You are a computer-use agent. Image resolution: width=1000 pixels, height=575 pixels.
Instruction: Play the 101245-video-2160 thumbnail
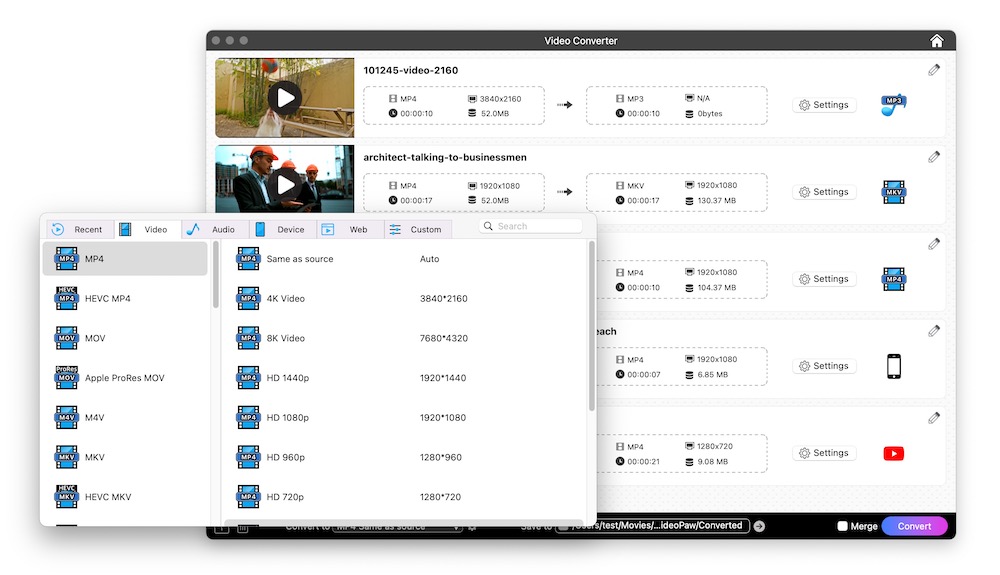pyautogui.click(x=285, y=97)
